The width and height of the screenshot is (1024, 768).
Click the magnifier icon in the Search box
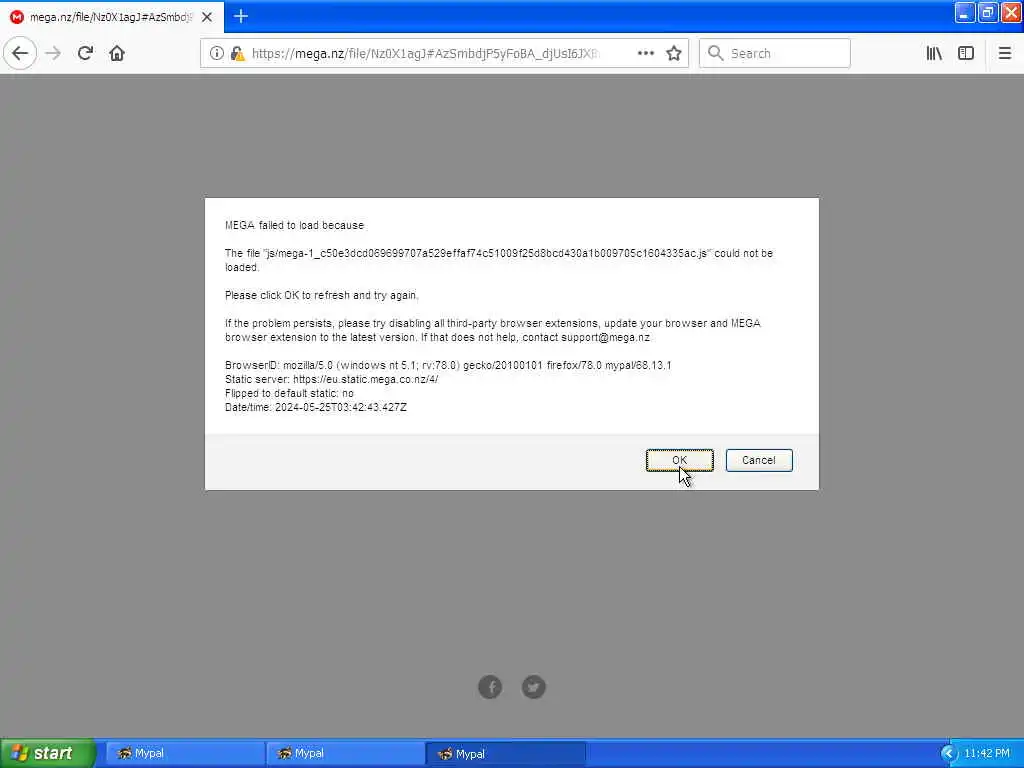click(x=716, y=54)
